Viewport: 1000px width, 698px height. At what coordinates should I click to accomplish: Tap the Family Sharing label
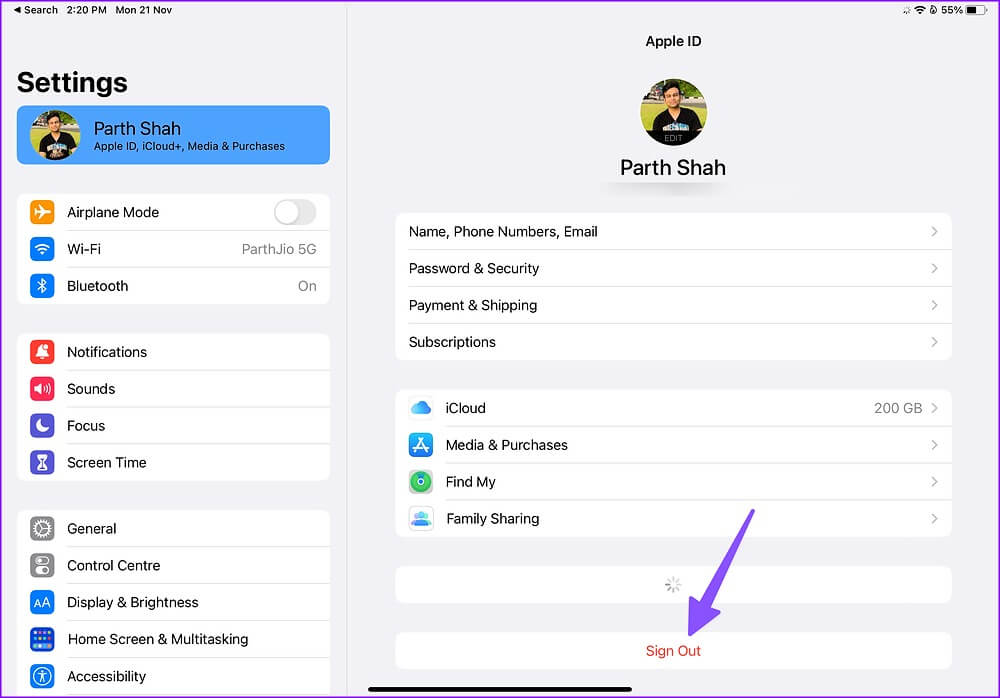(492, 519)
